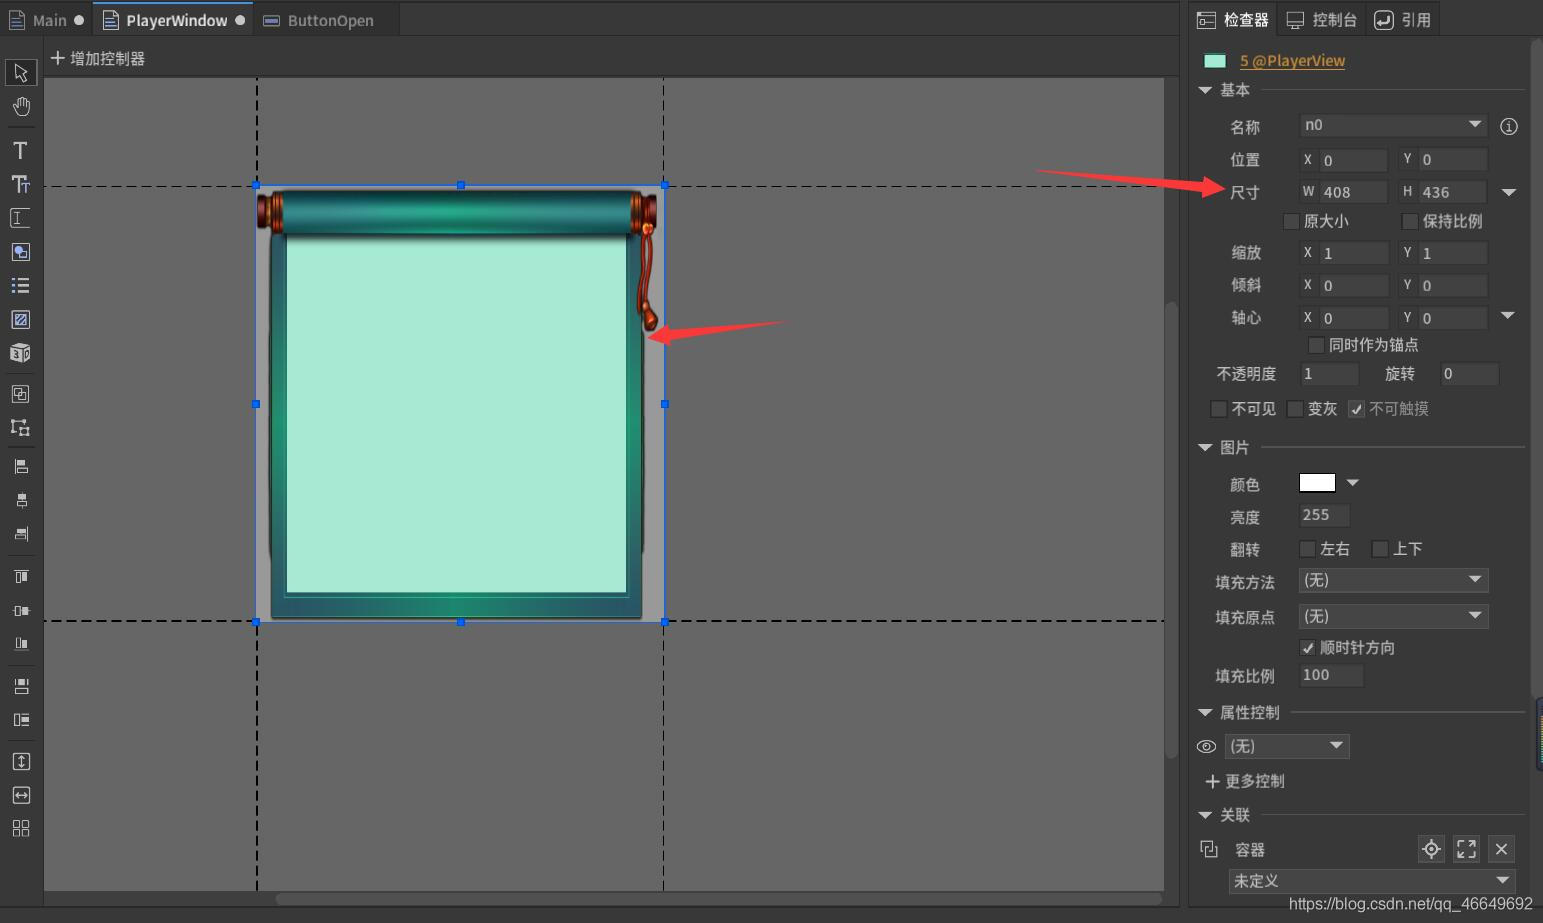Check 同时作为锚点 option
1543x923 pixels.
tap(1316, 345)
